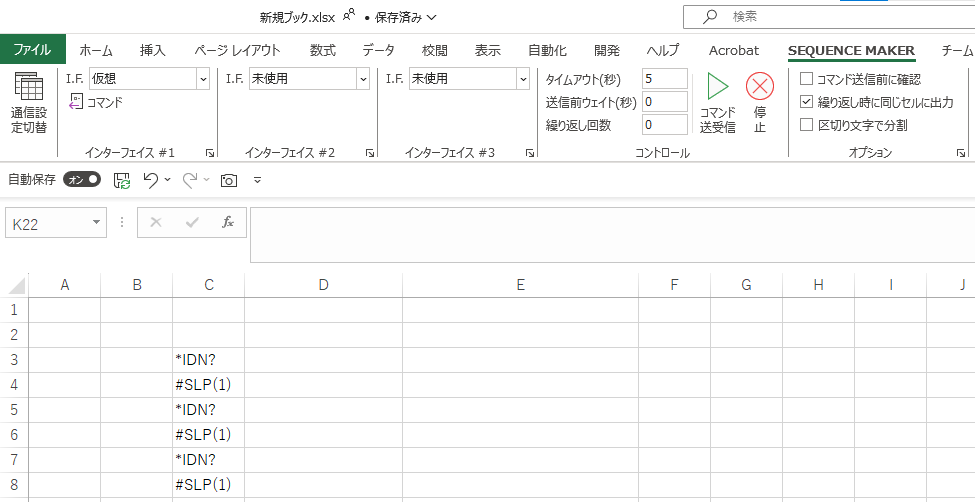Expand the オプション dialog launcher
This screenshot has height=502, width=975.
click(961, 153)
